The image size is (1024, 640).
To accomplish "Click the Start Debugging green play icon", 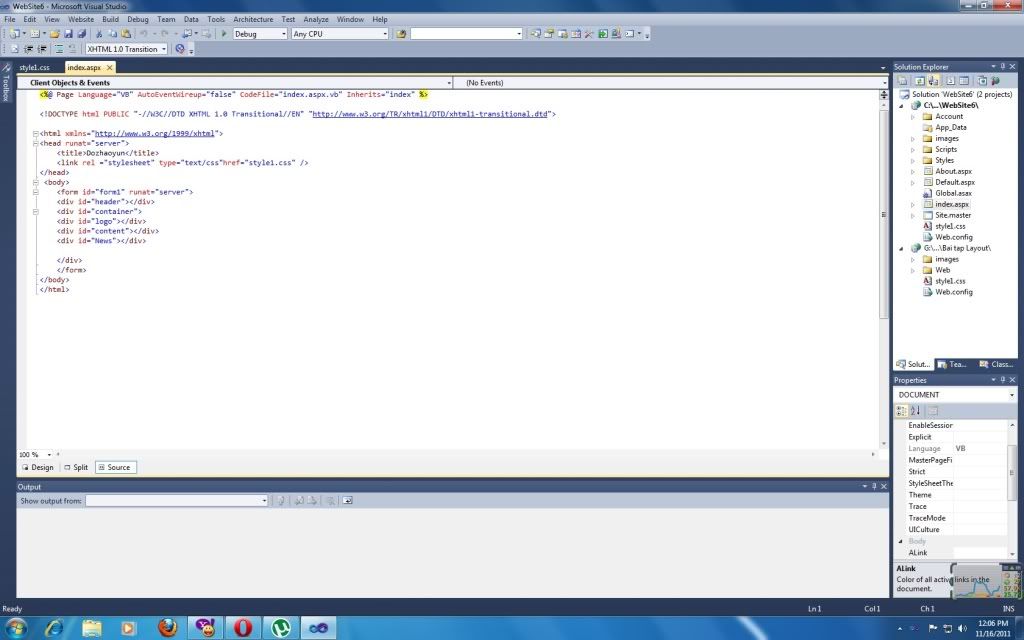I will point(224,34).
